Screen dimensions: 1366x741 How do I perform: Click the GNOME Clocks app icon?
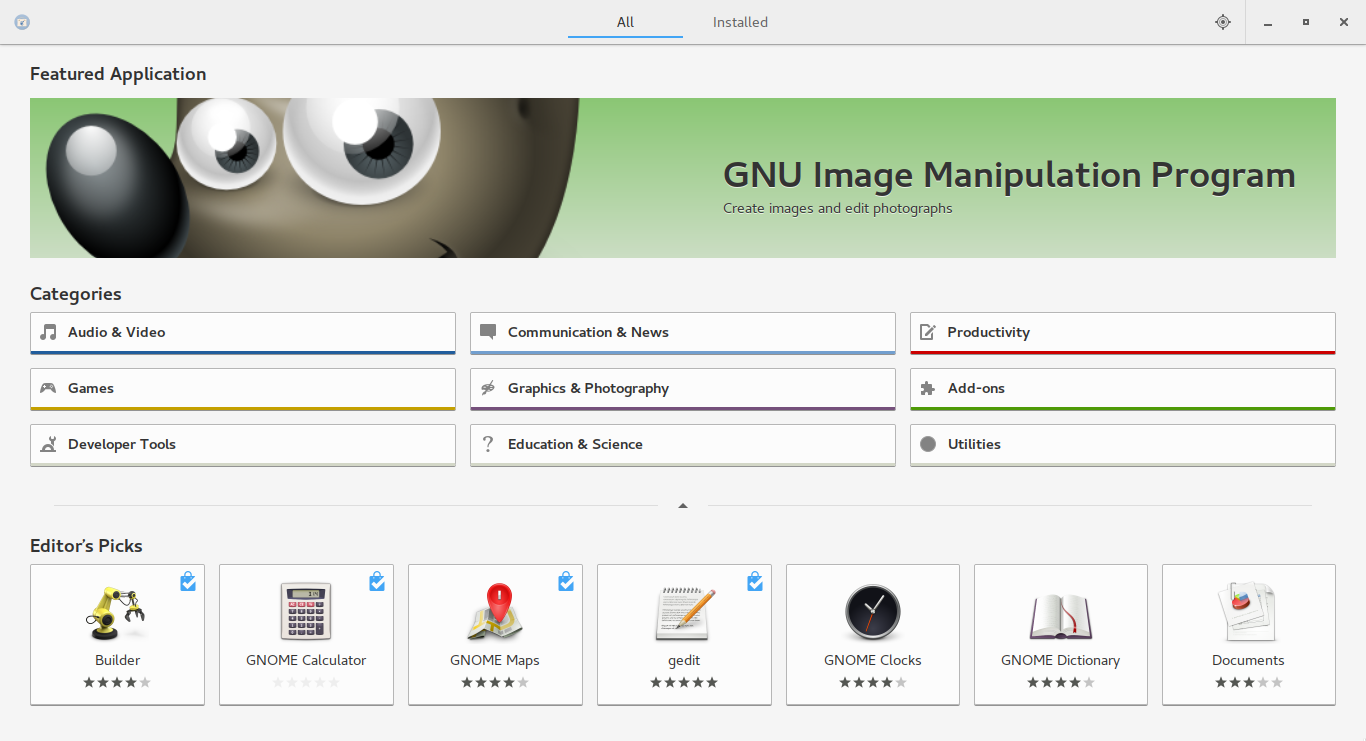[x=873, y=612]
